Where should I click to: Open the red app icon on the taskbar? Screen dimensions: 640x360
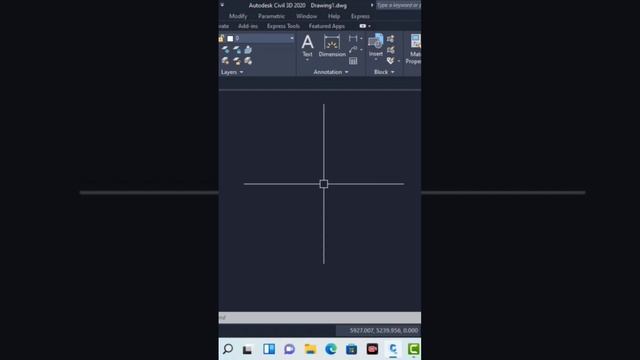click(x=372, y=349)
